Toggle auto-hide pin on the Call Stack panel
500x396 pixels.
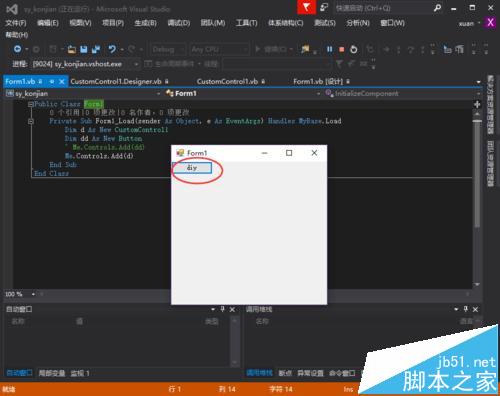click(466, 309)
